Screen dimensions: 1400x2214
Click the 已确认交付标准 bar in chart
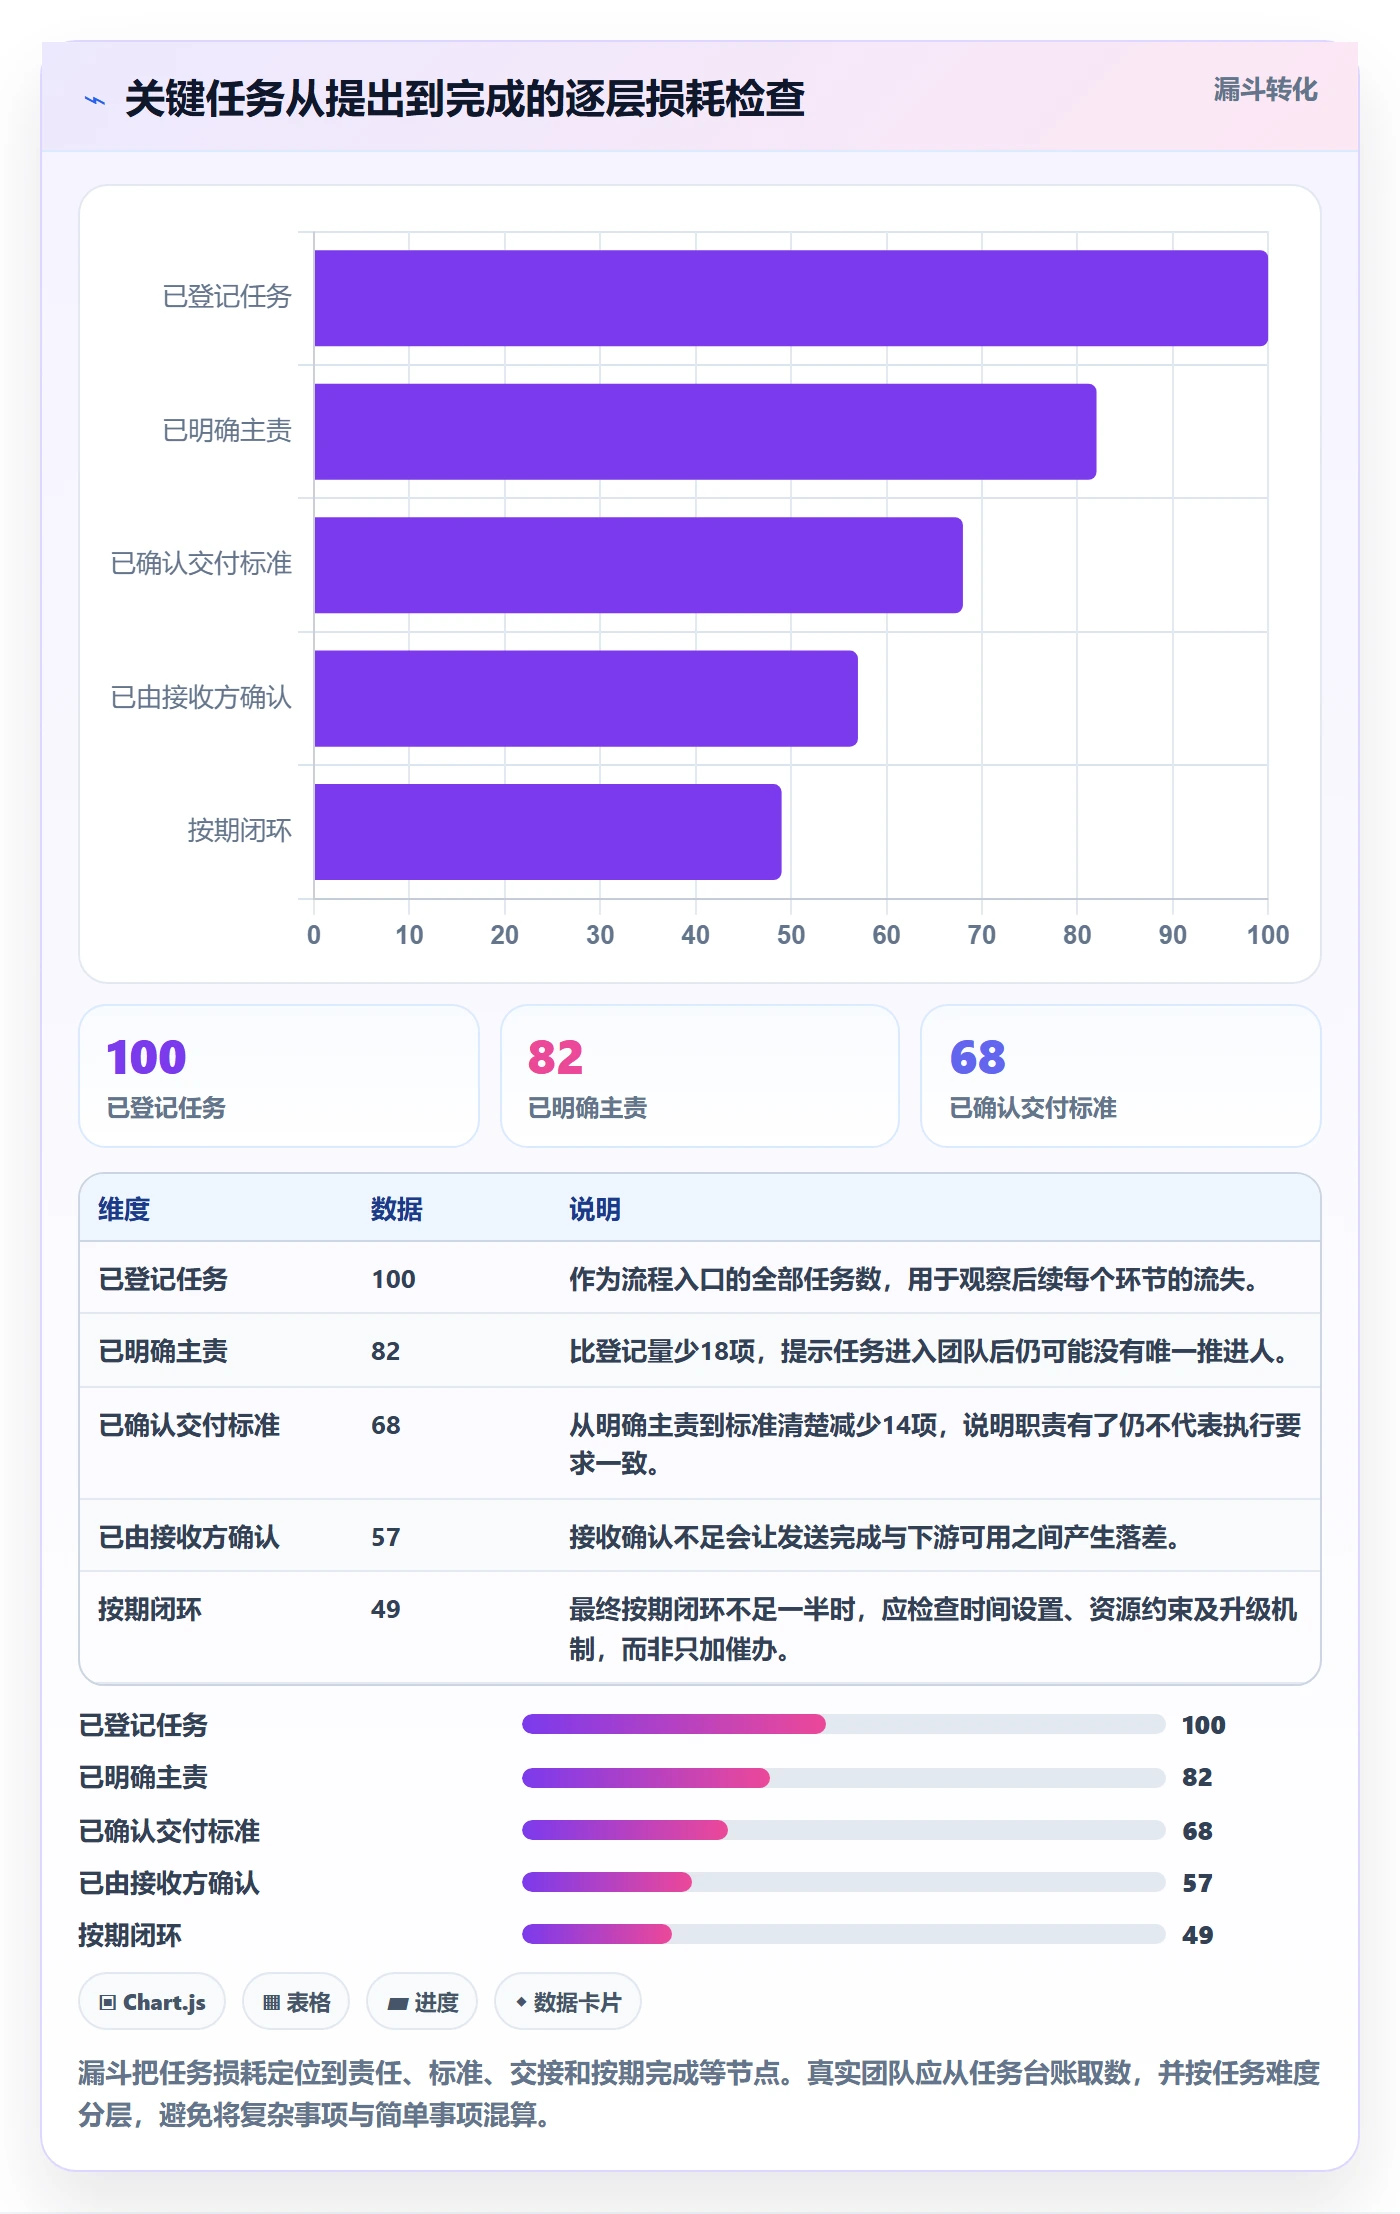639,565
